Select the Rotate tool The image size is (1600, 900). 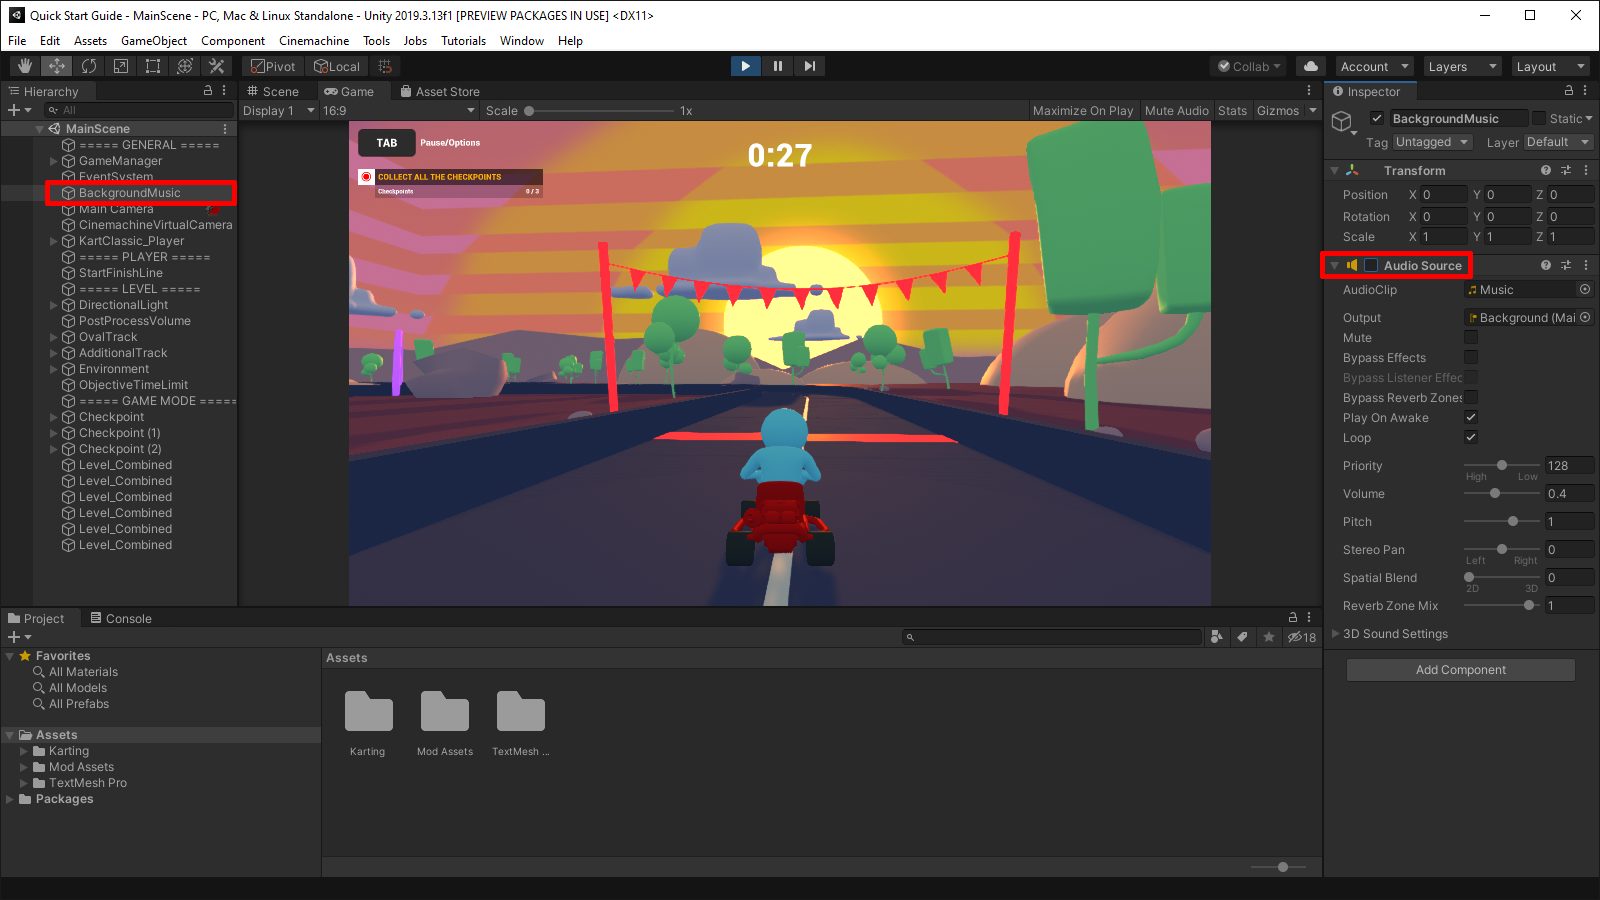pos(89,66)
